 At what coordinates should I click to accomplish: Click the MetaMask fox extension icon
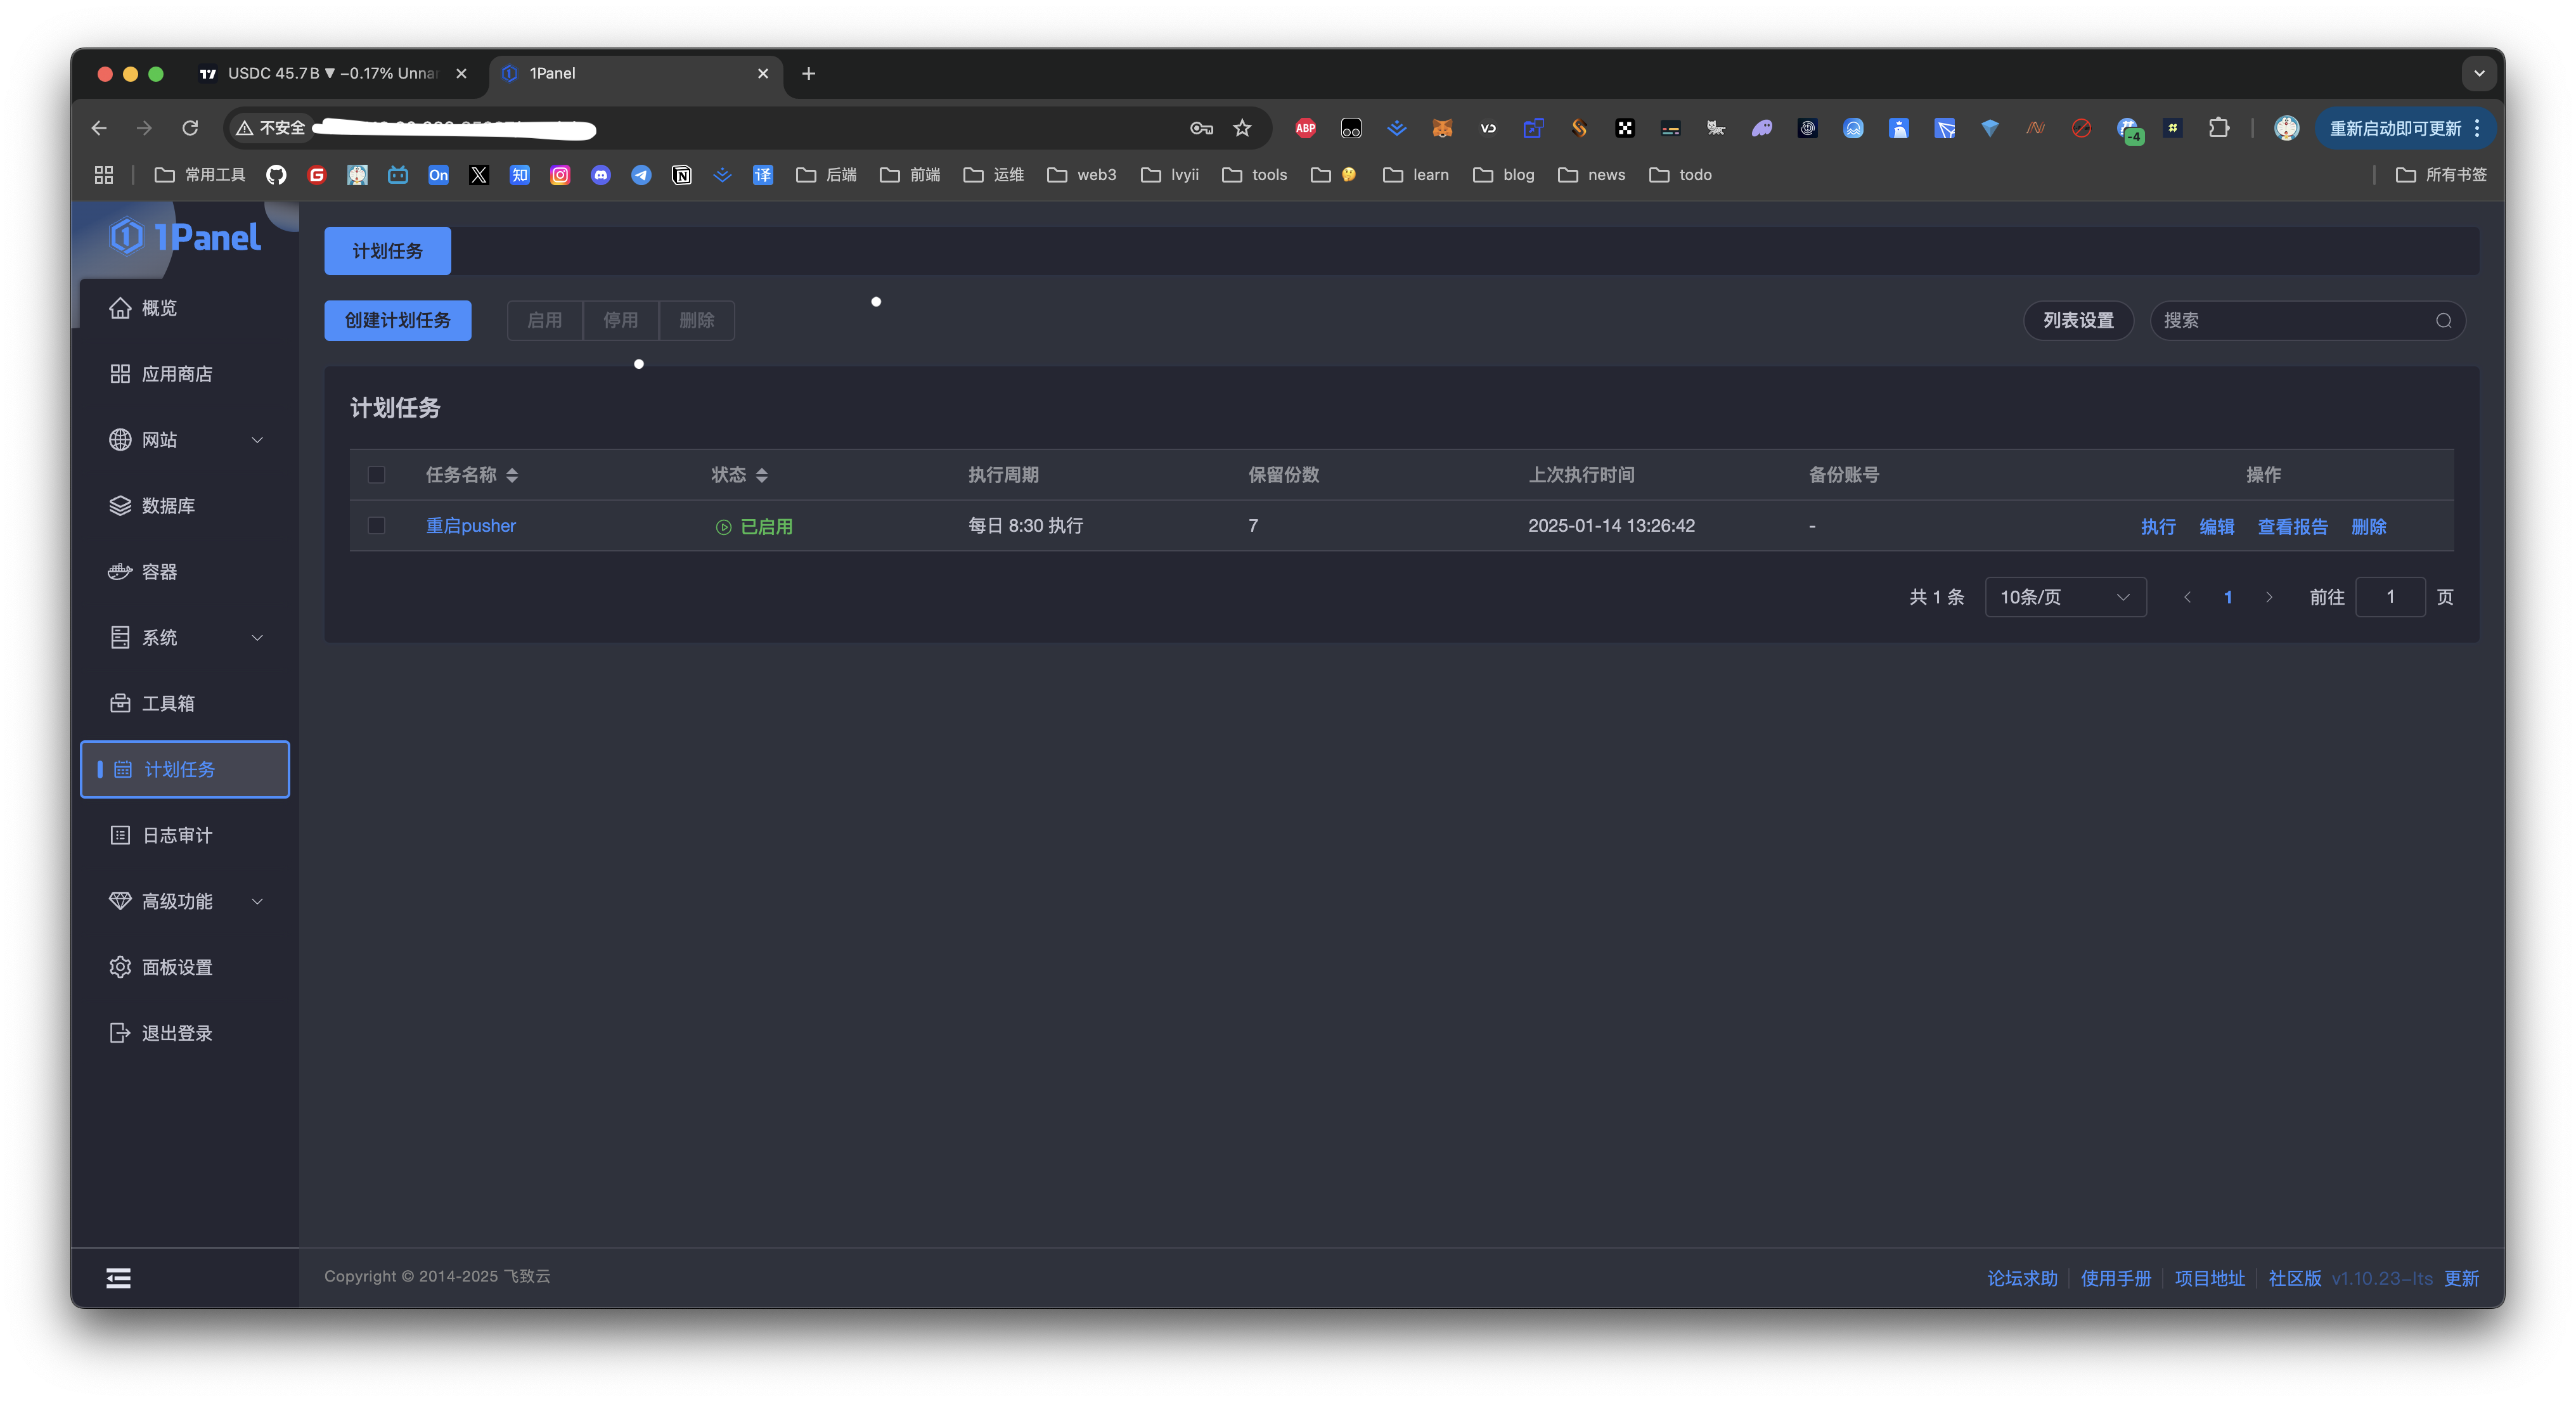(1442, 128)
